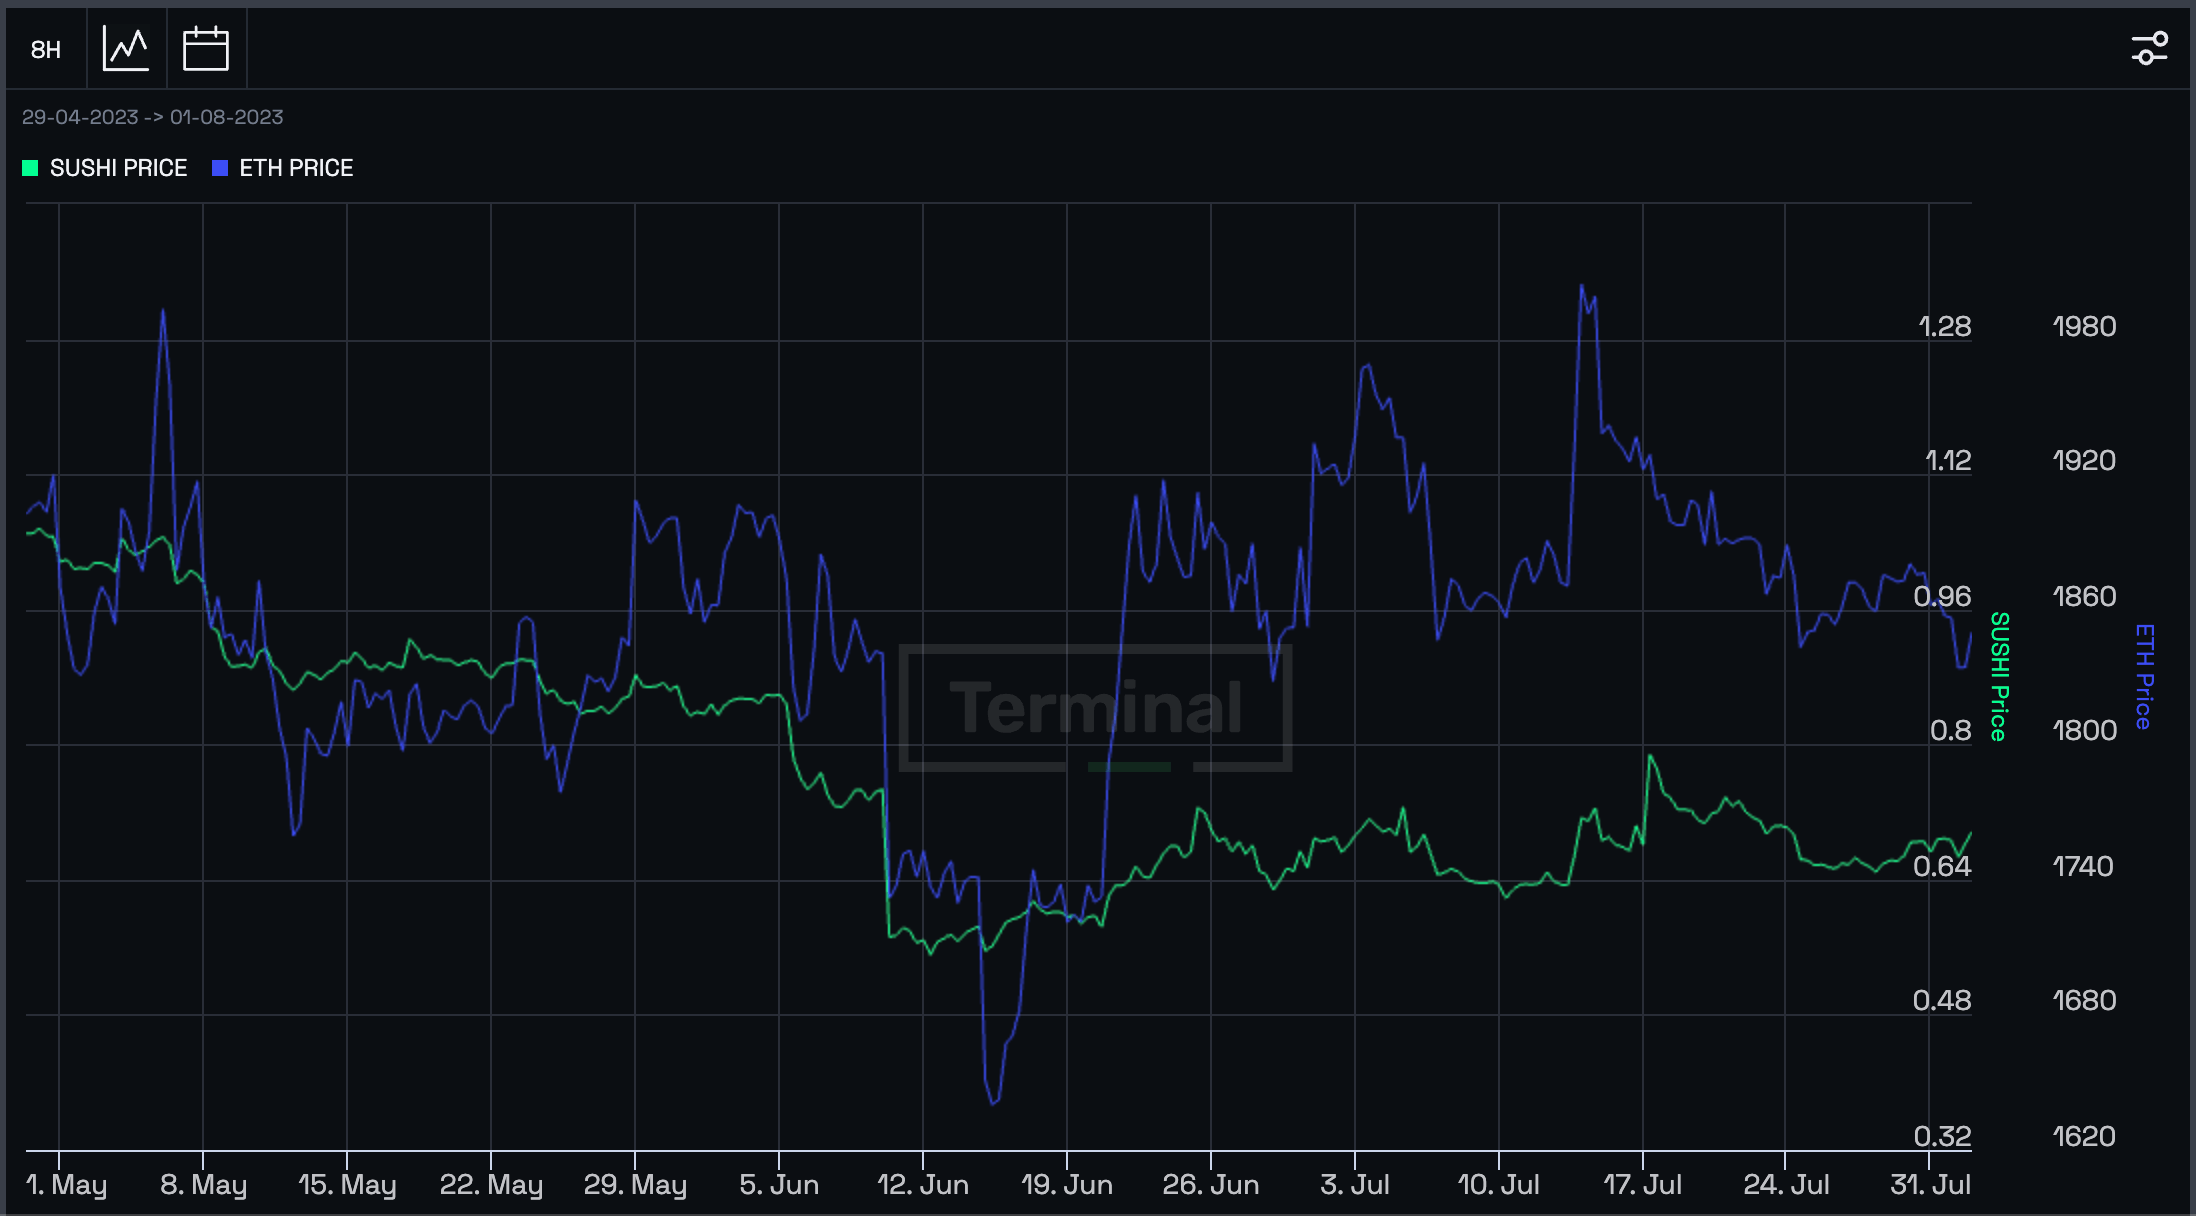Screen dimensions: 2196x1216
Task: Click the 15. May x-axis label
Action: 347,1185
